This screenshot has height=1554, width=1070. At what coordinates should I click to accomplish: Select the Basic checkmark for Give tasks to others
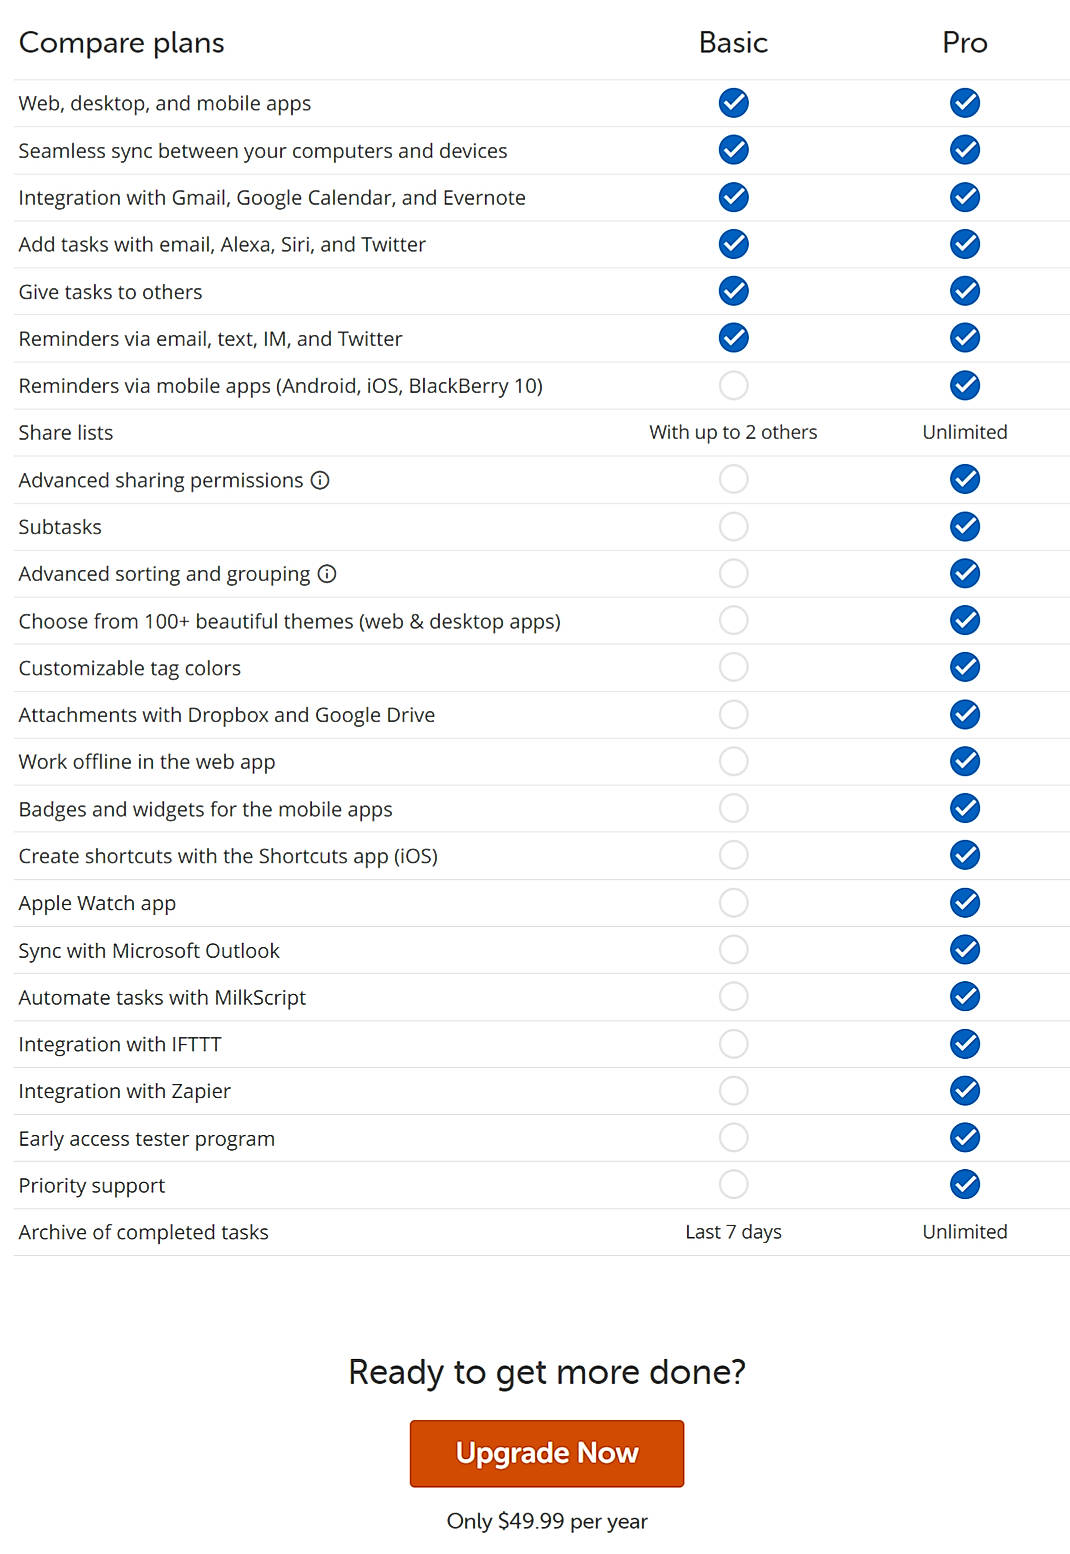click(x=733, y=291)
